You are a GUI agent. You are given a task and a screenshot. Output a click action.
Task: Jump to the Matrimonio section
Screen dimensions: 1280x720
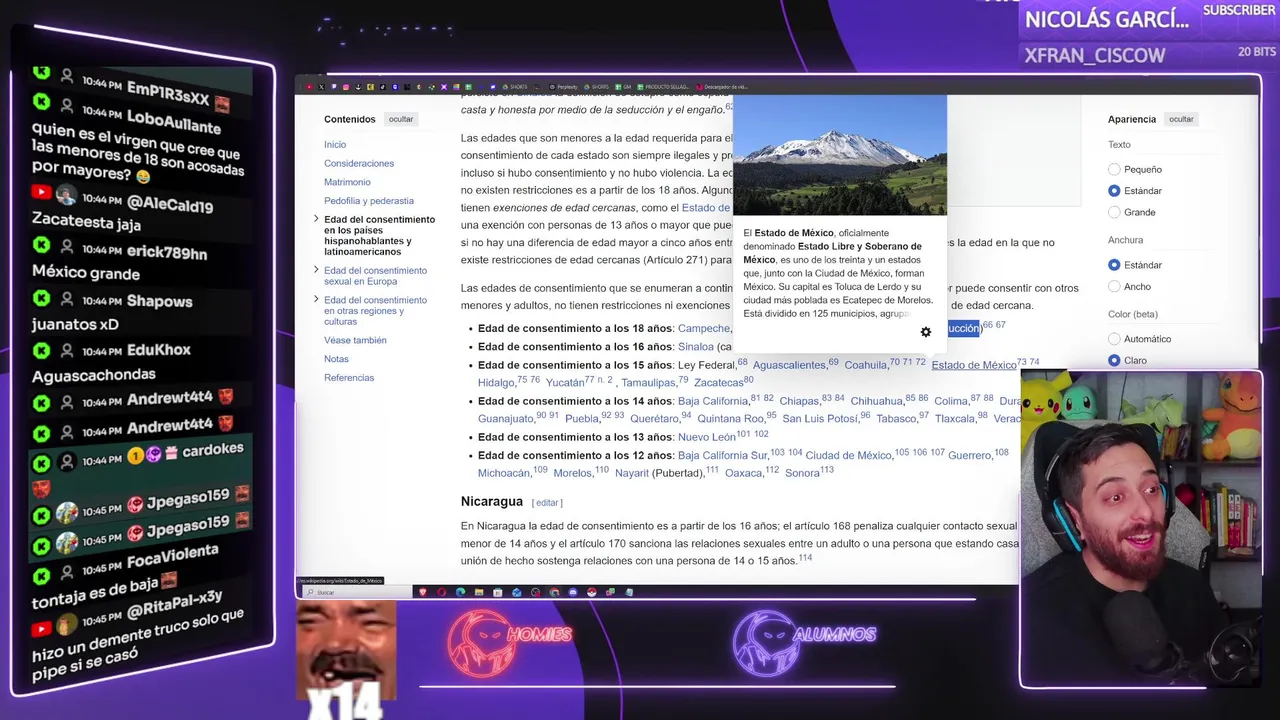pyautogui.click(x=347, y=182)
